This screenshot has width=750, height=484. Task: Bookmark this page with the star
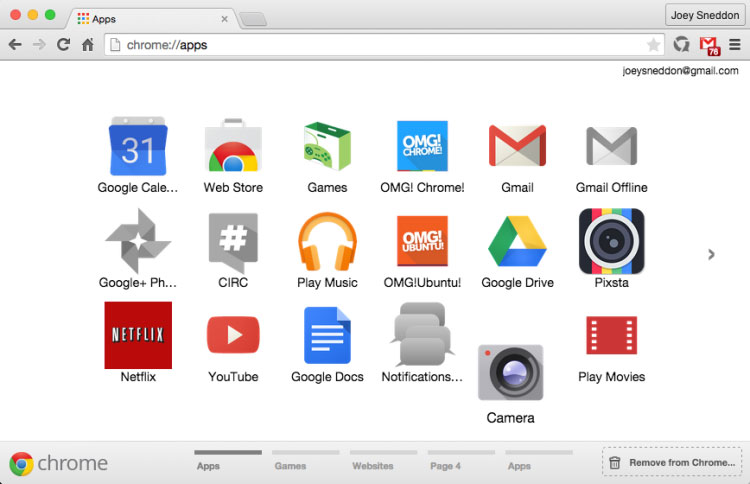(x=653, y=45)
